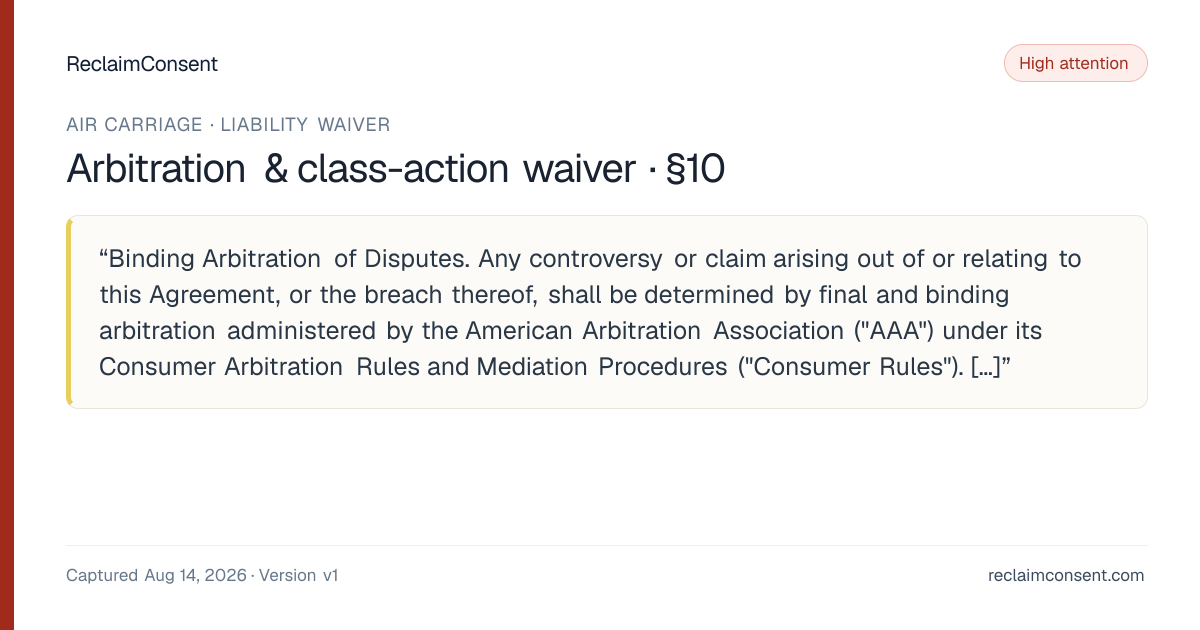Expand the truncated […] clause ellipsis

tap(985, 367)
